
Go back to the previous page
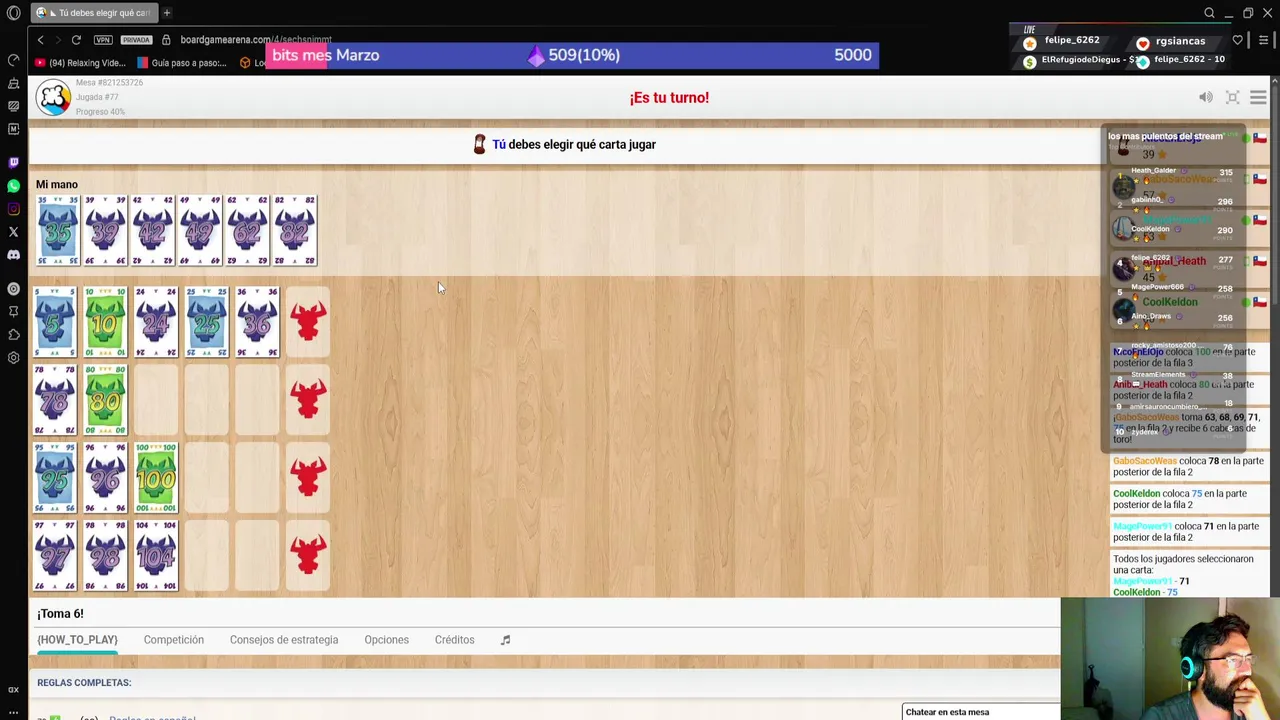(40, 40)
